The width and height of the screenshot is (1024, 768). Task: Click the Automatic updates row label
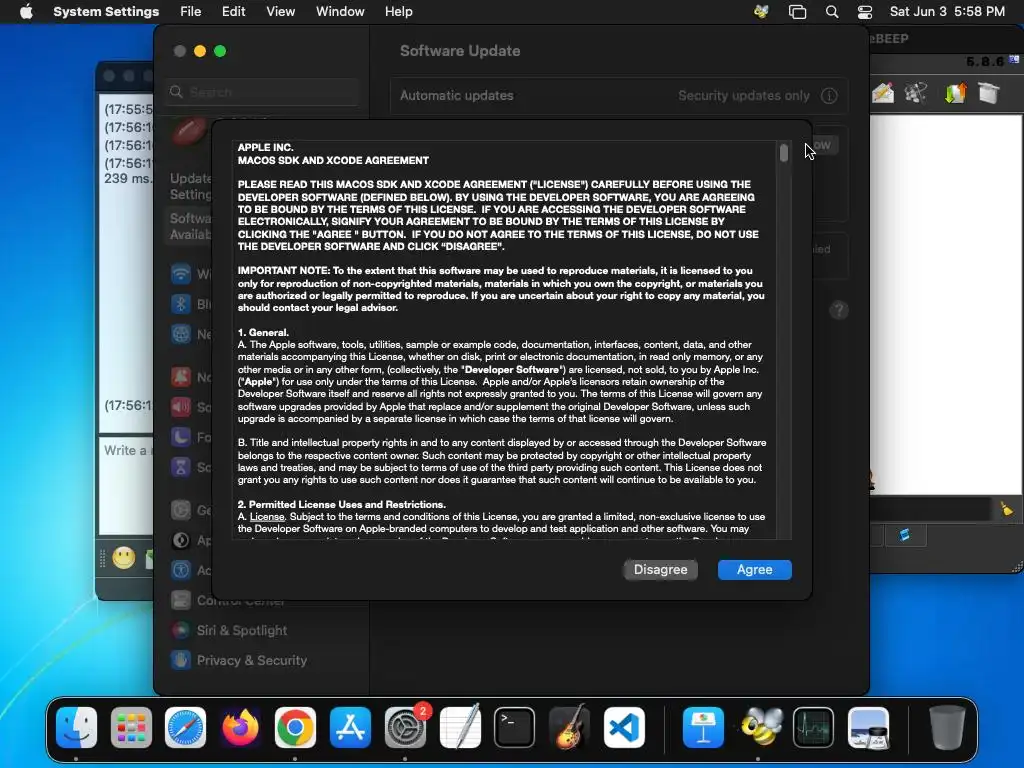tap(456, 95)
